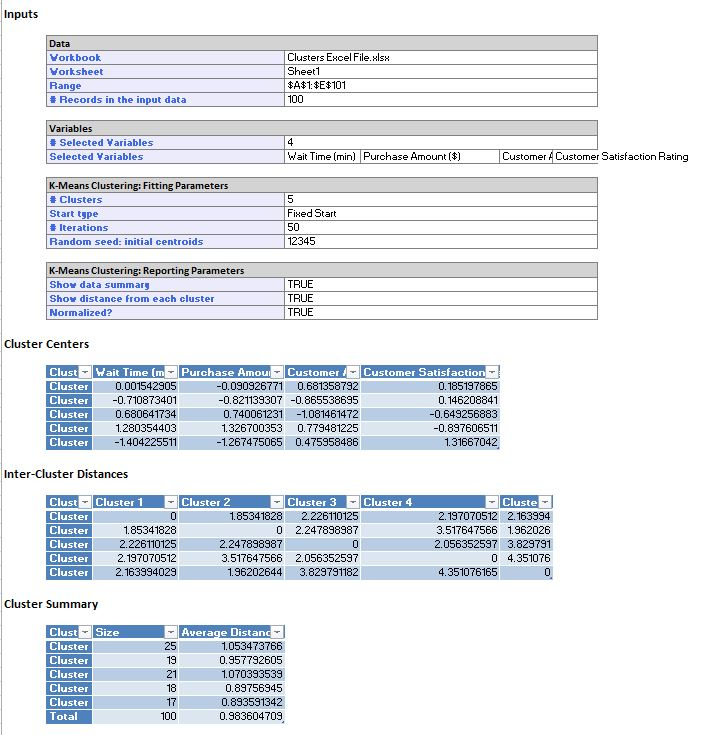The width and height of the screenshot is (726, 735).
Task: Select the cluster size cell 25
Action: click(x=135, y=646)
